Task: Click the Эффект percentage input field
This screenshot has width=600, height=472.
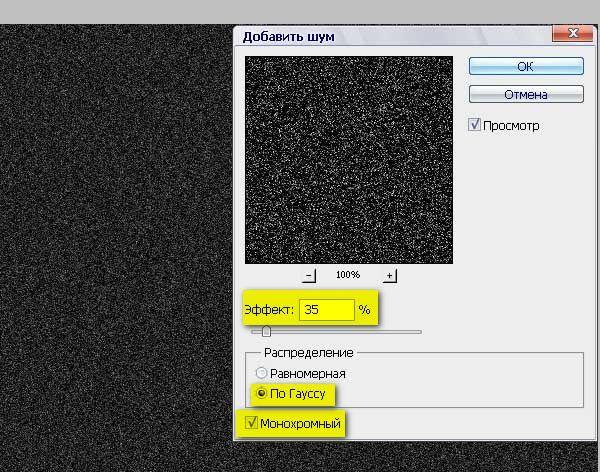Action: 327,310
